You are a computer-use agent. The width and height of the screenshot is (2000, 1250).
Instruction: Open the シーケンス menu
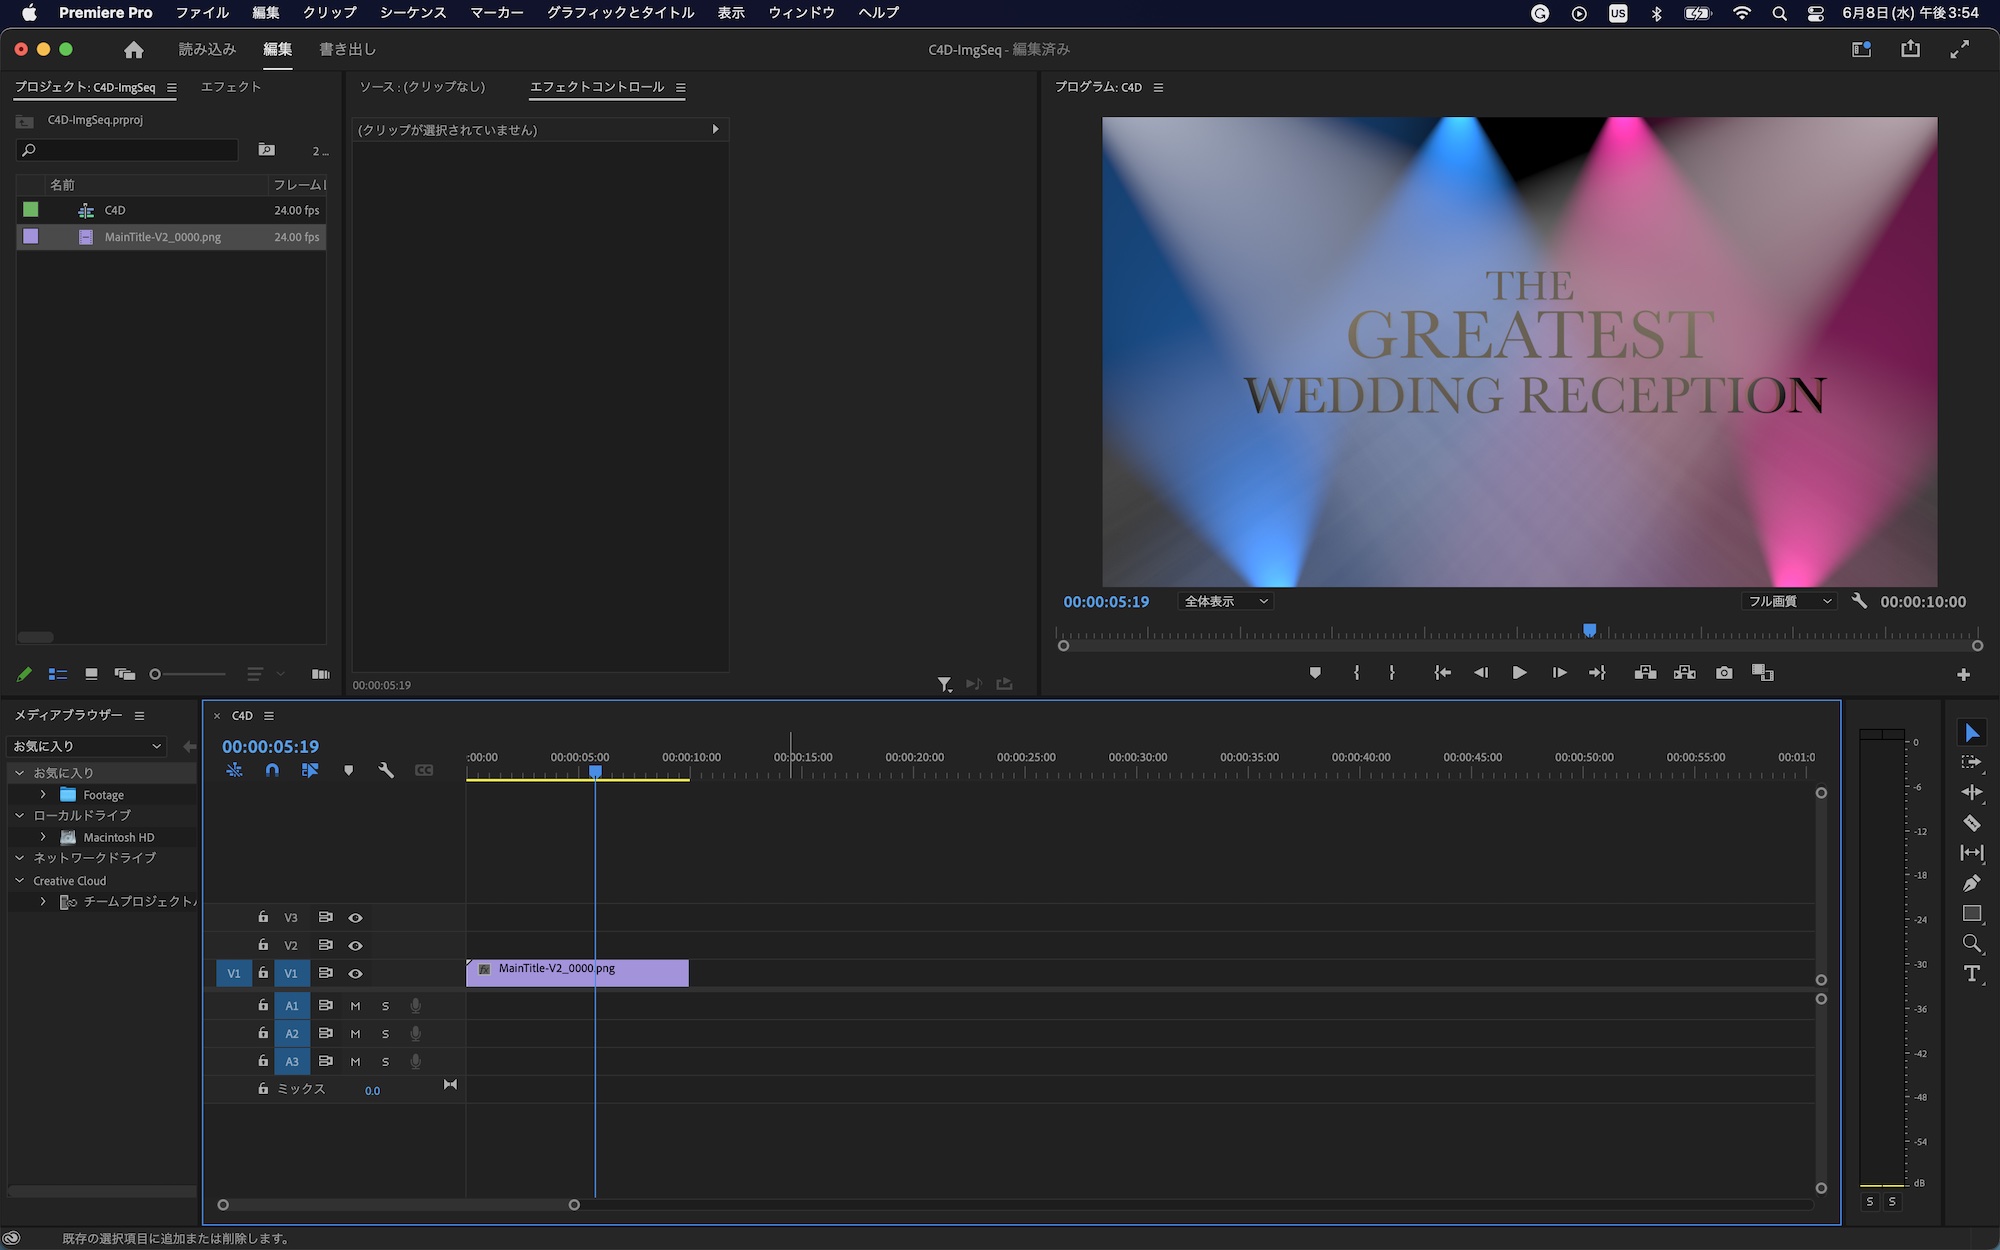(412, 13)
